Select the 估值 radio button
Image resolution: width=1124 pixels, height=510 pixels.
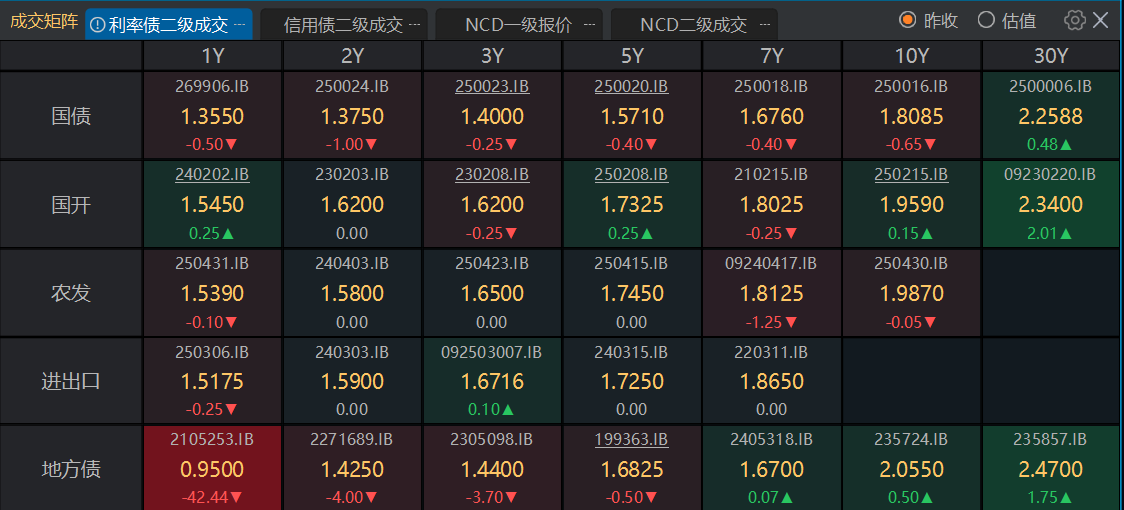click(986, 20)
